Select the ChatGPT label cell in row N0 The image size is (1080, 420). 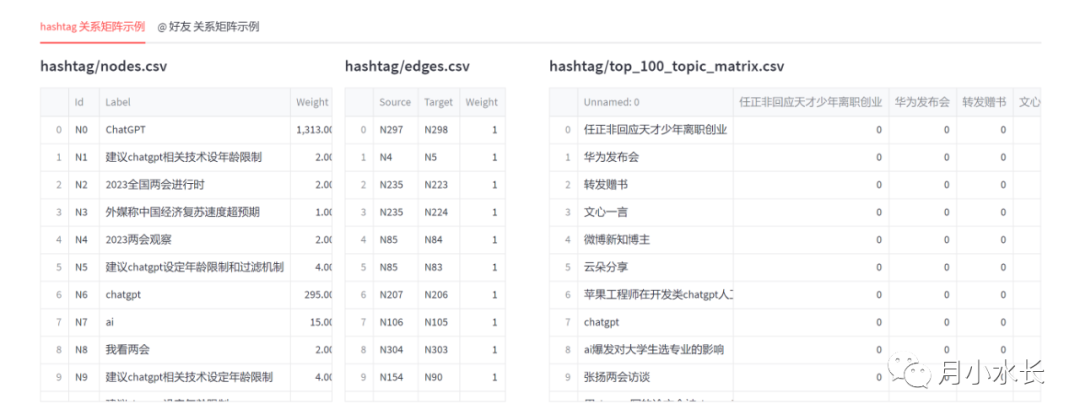(x=194, y=129)
